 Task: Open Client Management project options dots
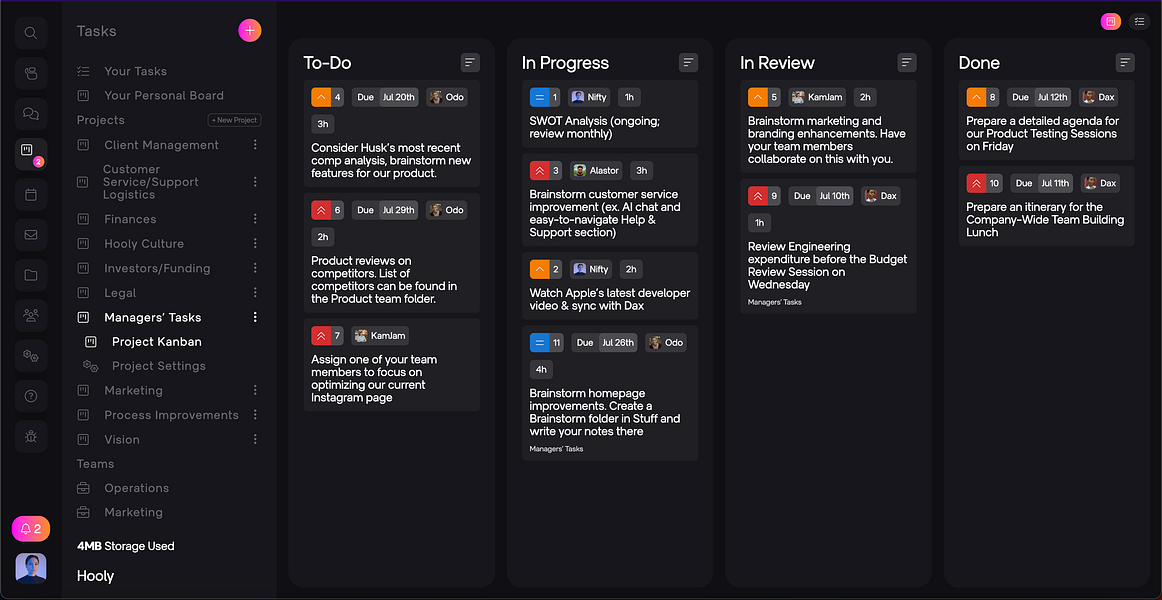(255, 145)
